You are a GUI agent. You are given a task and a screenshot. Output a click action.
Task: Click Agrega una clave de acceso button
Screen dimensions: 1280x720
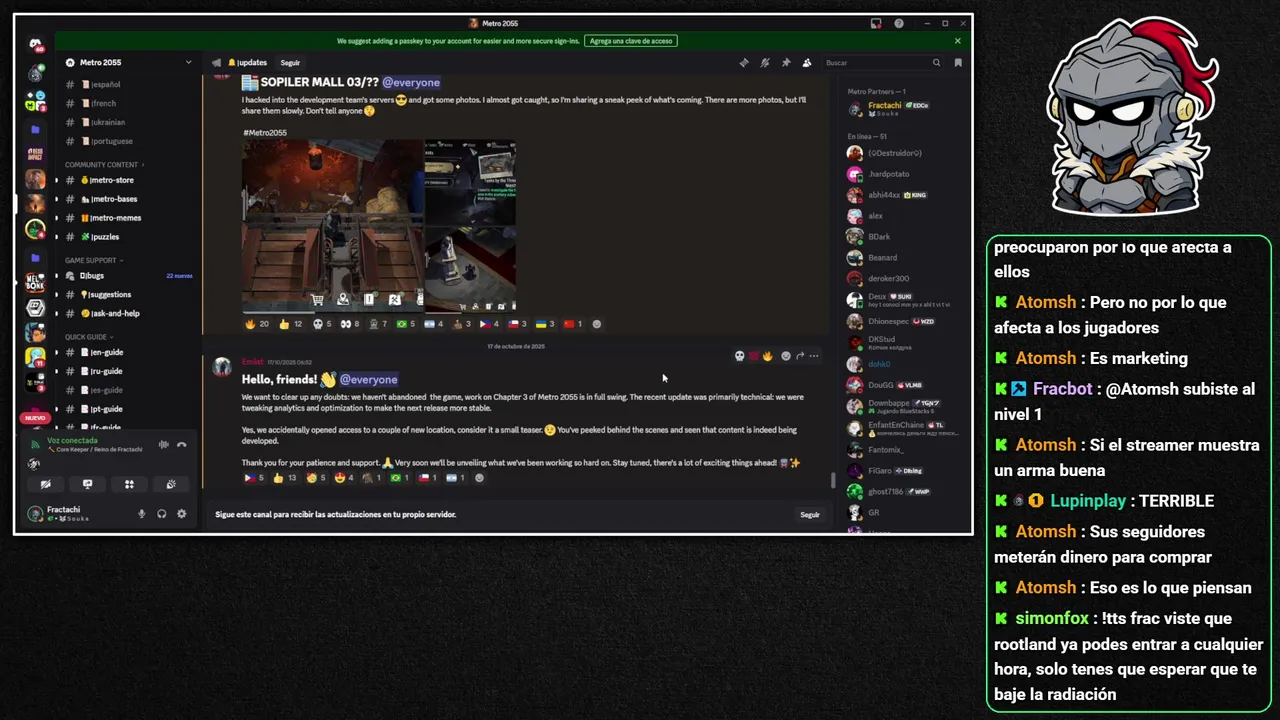click(x=631, y=41)
